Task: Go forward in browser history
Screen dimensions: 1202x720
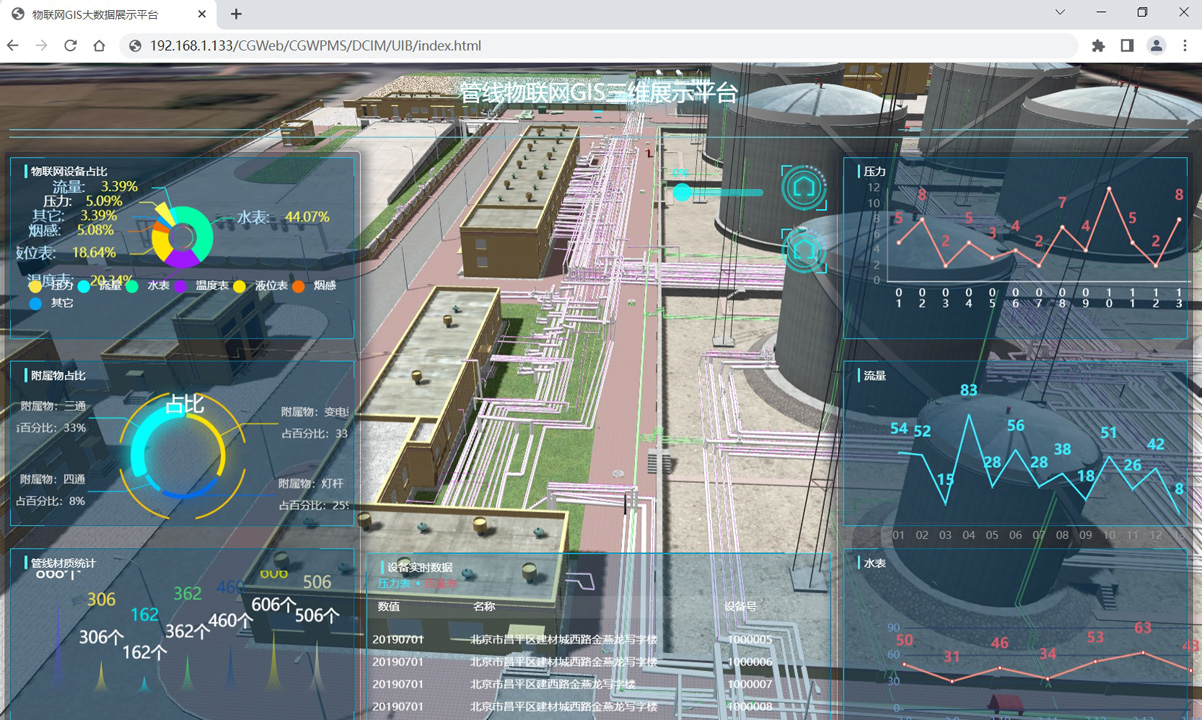Action: pos(42,45)
